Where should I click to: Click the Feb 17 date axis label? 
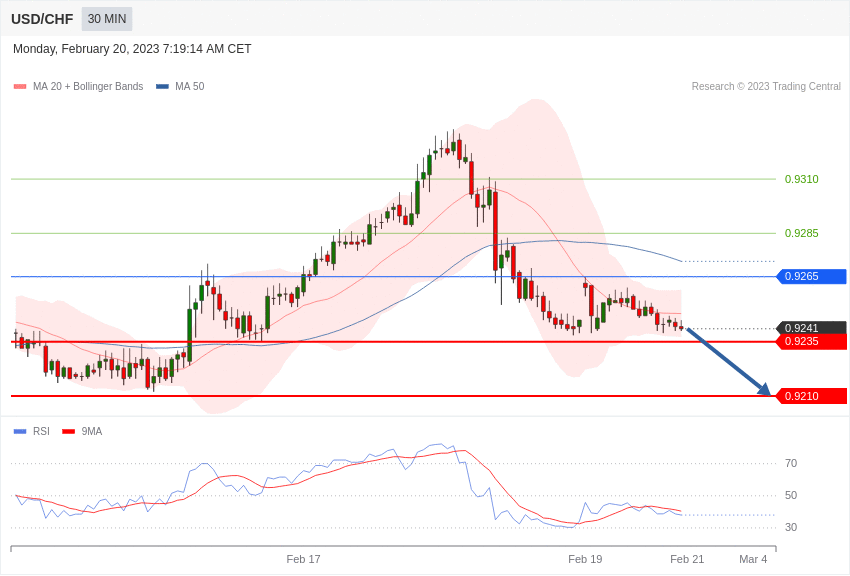point(304,559)
